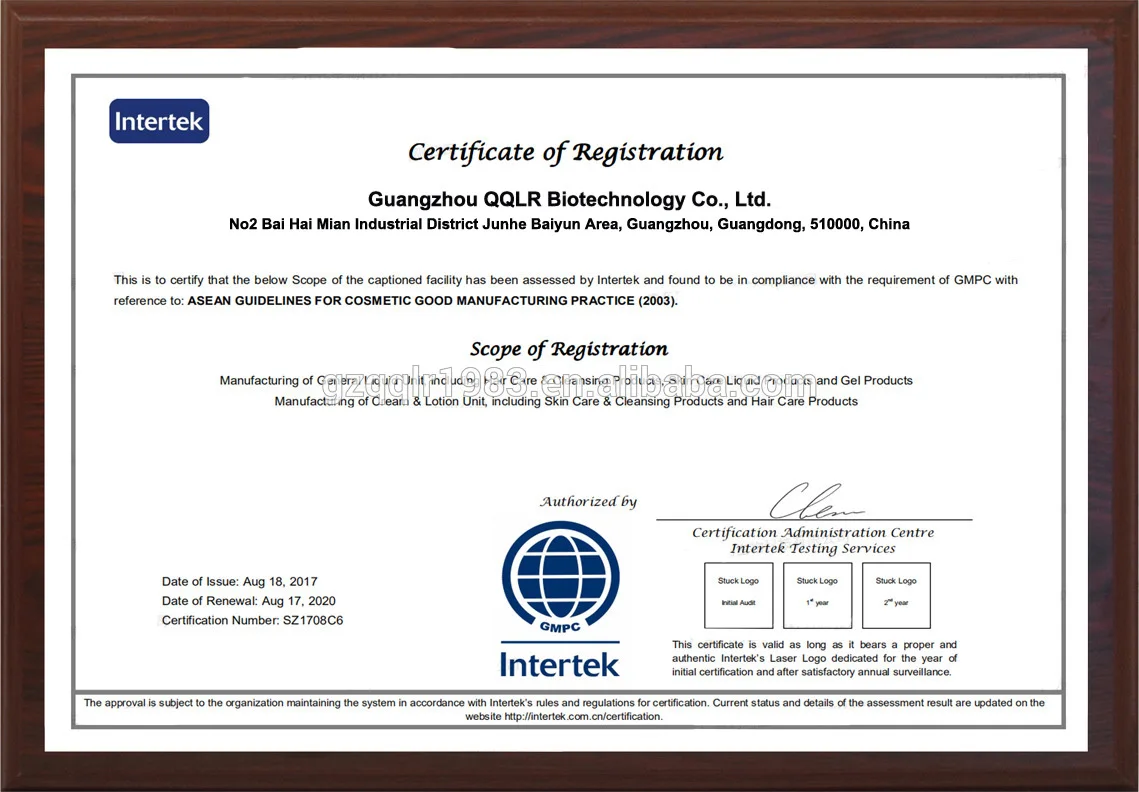Select the Stuck Logo 2nd year box
The height and width of the screenshot is (792, 1139).
[x=896, y=595]
